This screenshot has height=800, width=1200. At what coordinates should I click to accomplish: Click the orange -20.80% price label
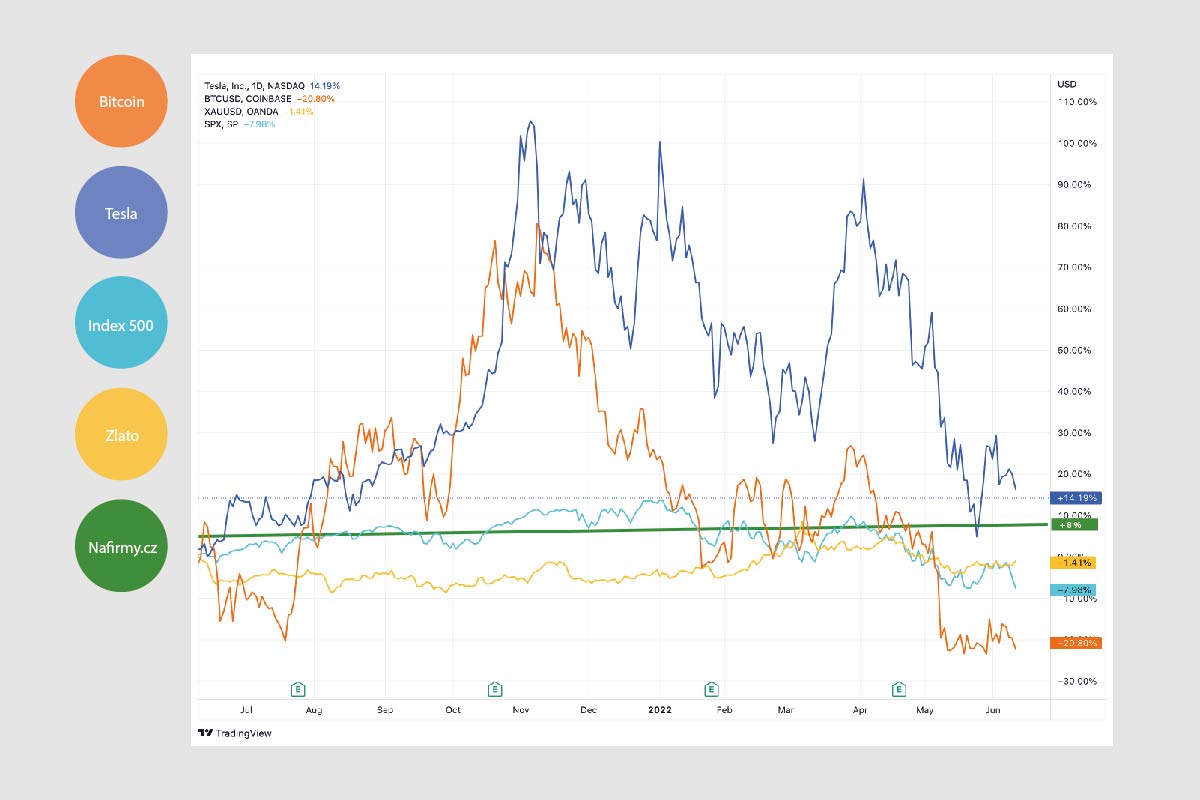coord(1075,642)
